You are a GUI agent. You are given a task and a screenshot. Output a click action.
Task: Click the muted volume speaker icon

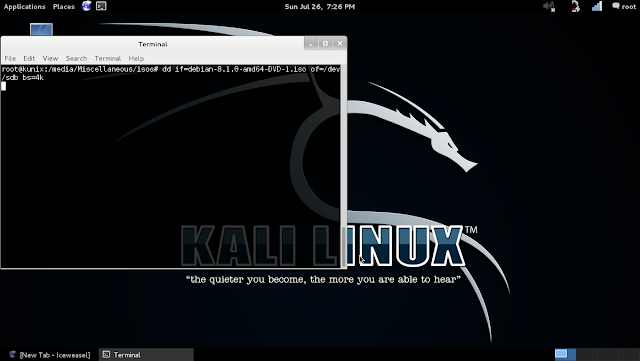[549, 6]
